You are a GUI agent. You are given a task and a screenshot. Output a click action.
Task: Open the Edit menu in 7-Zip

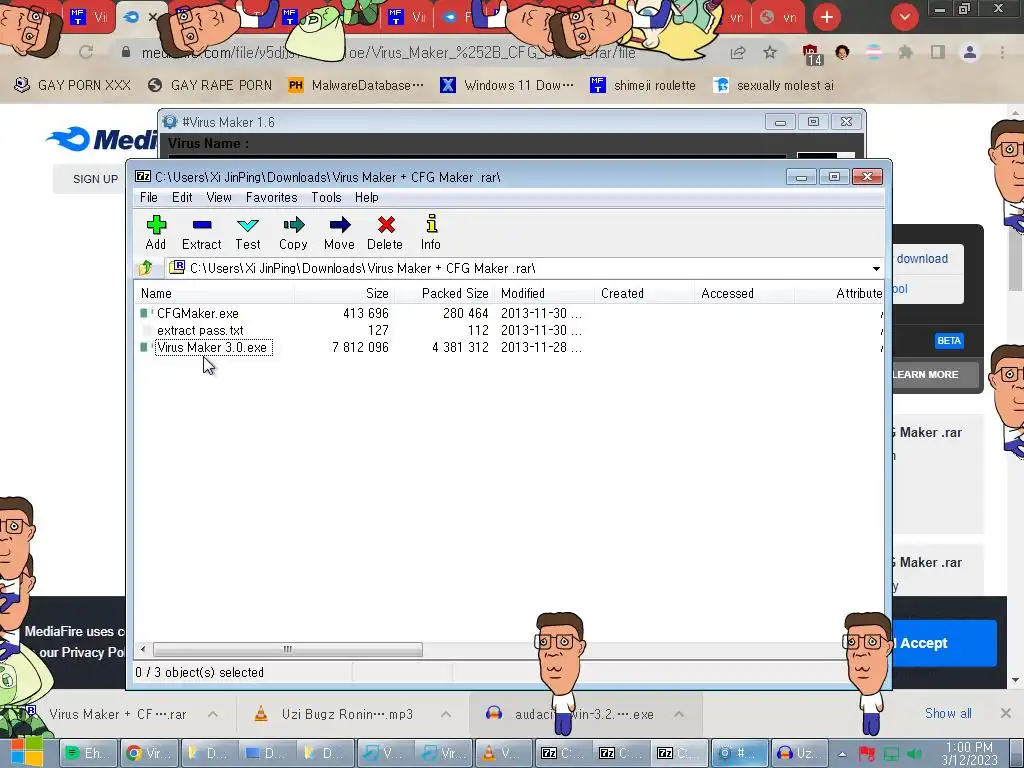click(182, 197)
